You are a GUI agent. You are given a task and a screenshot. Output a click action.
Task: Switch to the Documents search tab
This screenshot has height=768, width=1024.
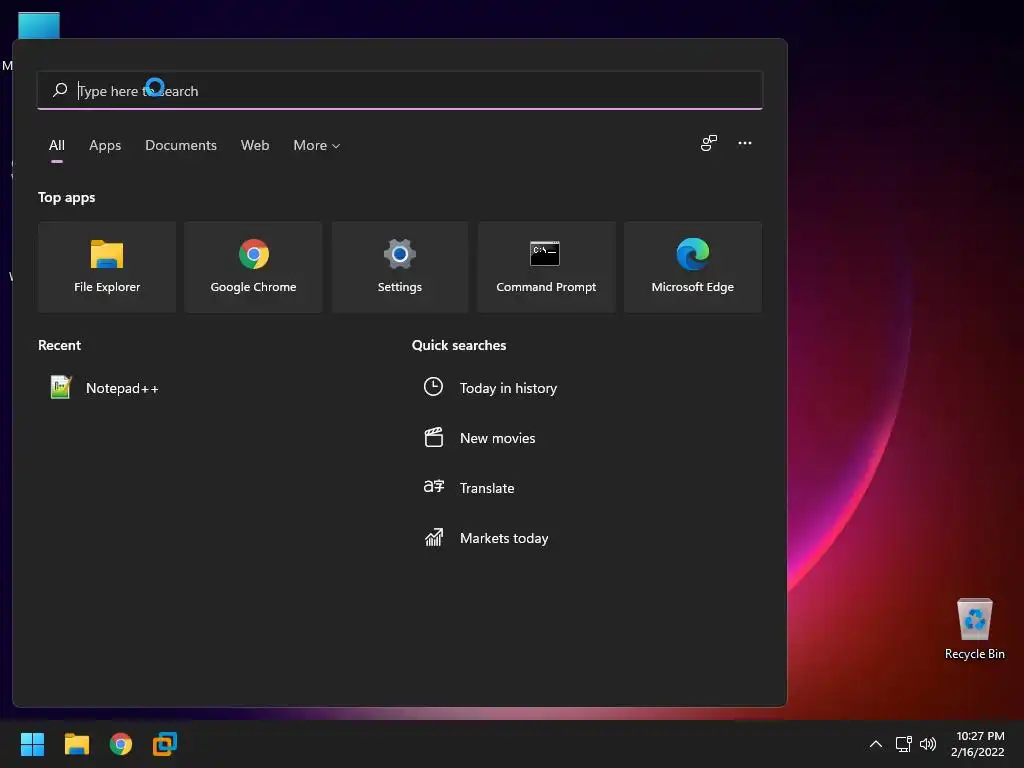point(181,146)
